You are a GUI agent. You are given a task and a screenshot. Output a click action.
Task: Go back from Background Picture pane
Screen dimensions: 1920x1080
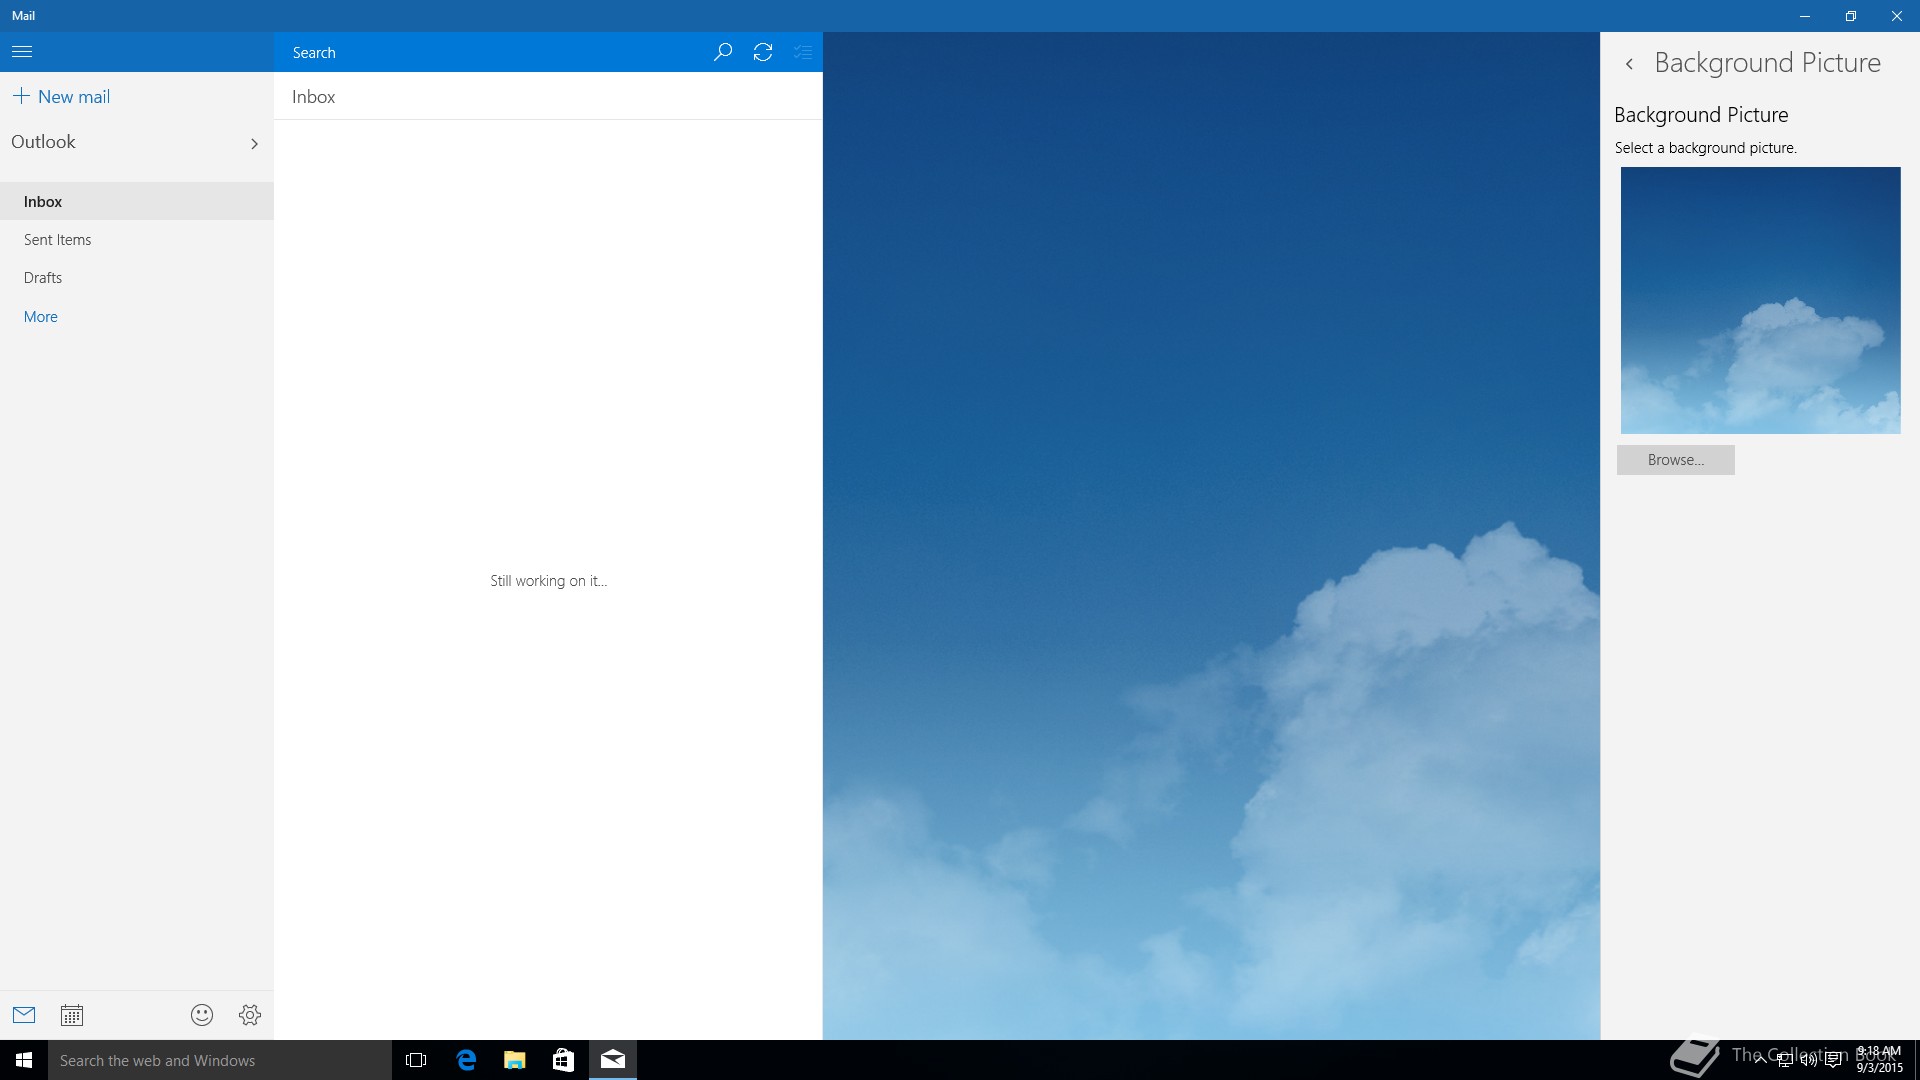click(1630, 64)
